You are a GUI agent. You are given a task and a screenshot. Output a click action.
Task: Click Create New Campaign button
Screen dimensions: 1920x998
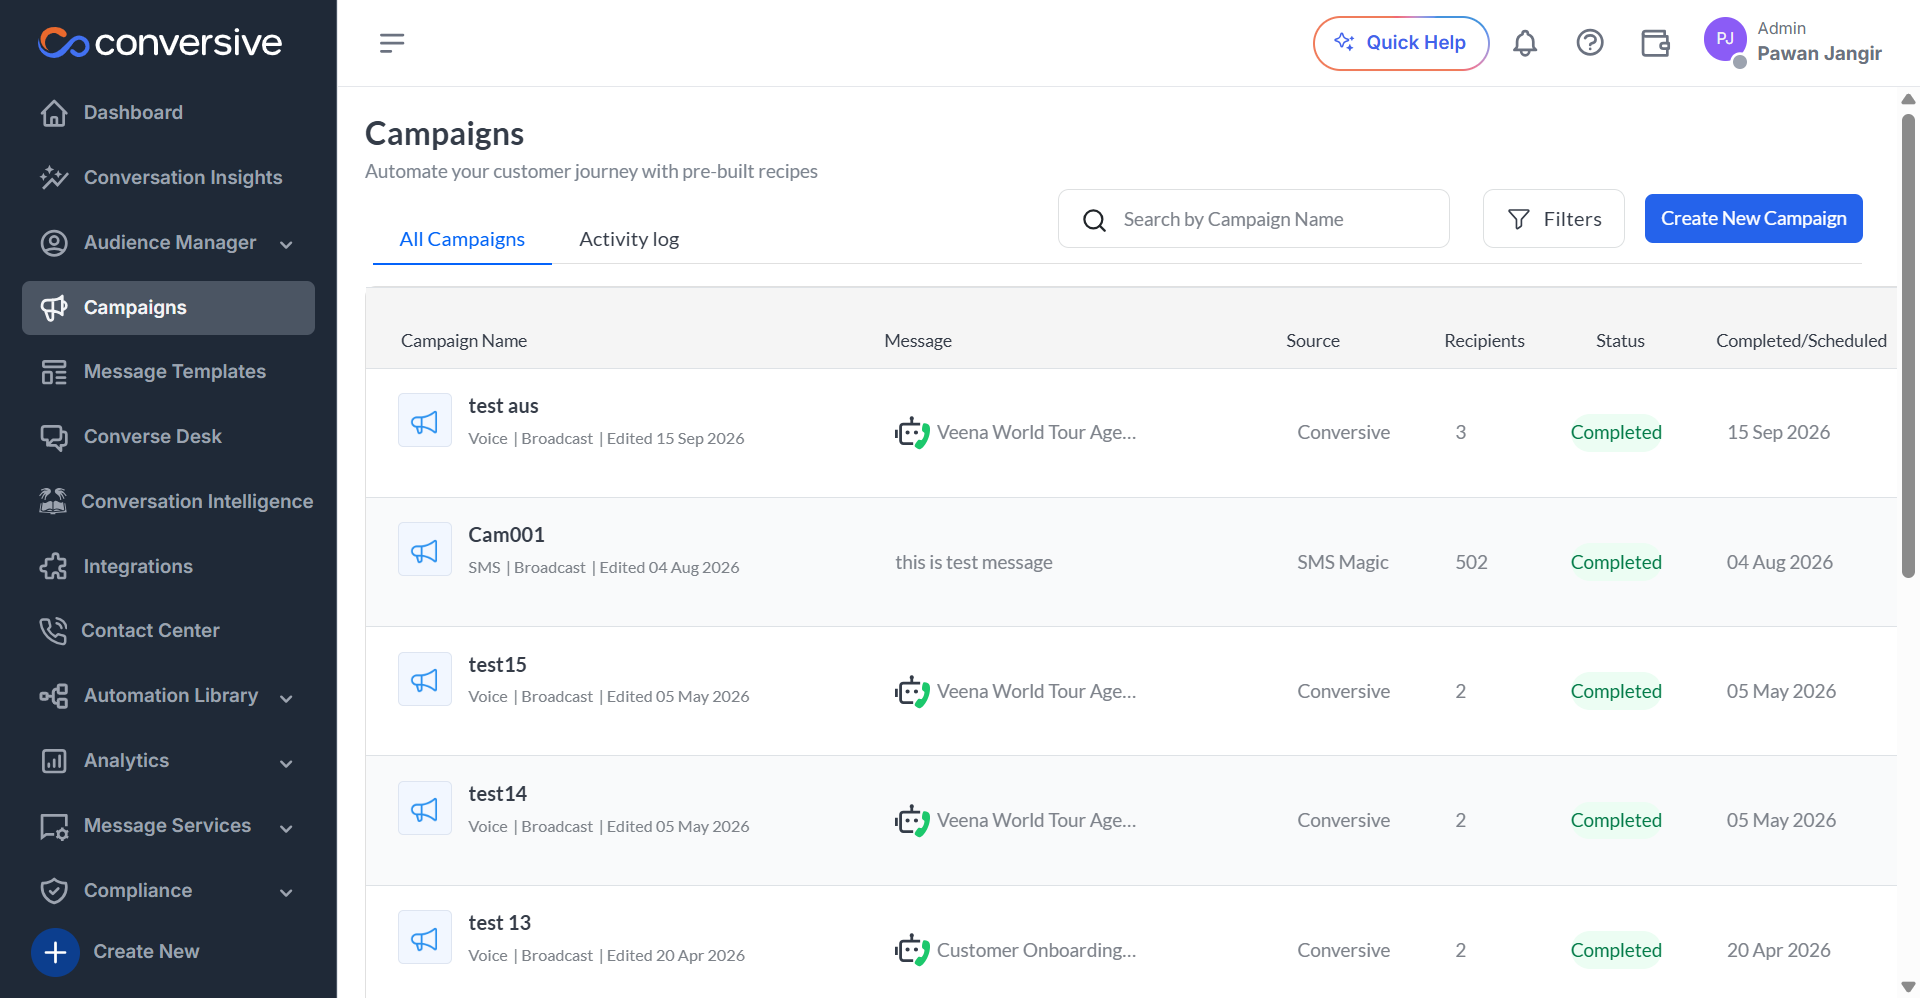tap(1753, 218)
